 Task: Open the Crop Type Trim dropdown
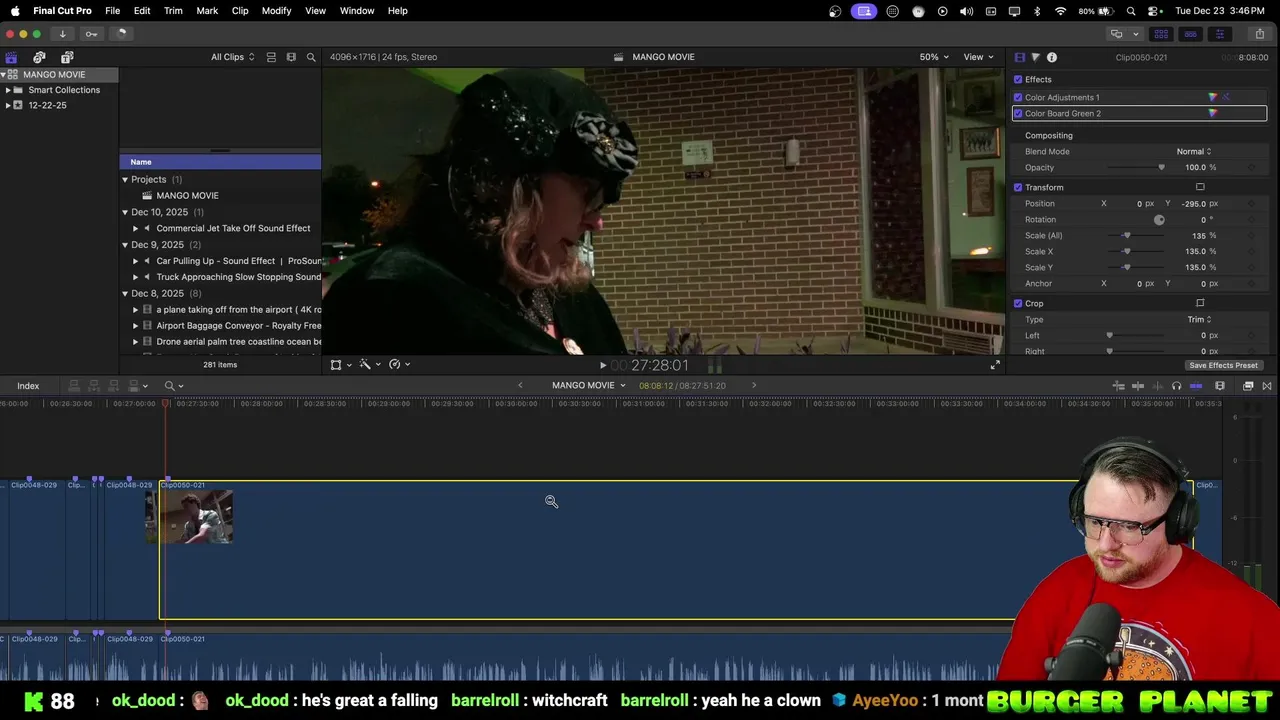tap(1199, 319)
